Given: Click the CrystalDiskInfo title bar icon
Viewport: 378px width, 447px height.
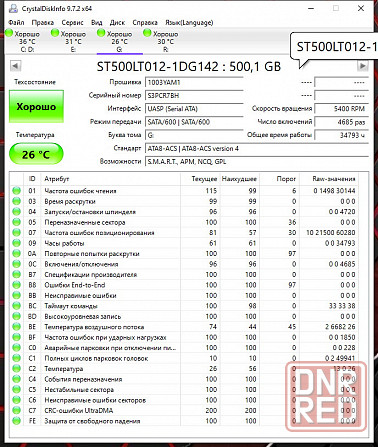Looking at the screenshot, I should [x=13, y=8].
